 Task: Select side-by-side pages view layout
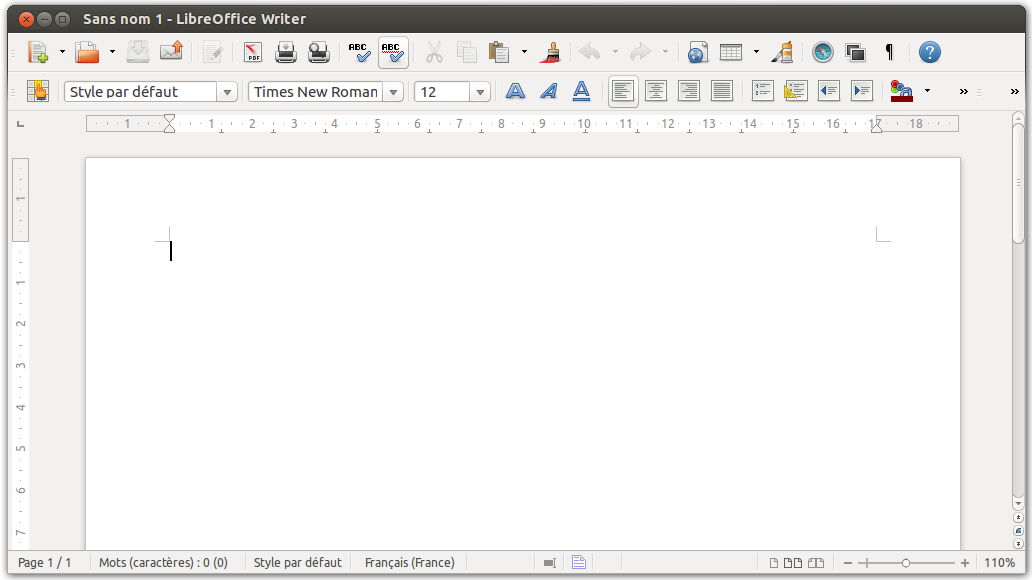tap(793, 563)
